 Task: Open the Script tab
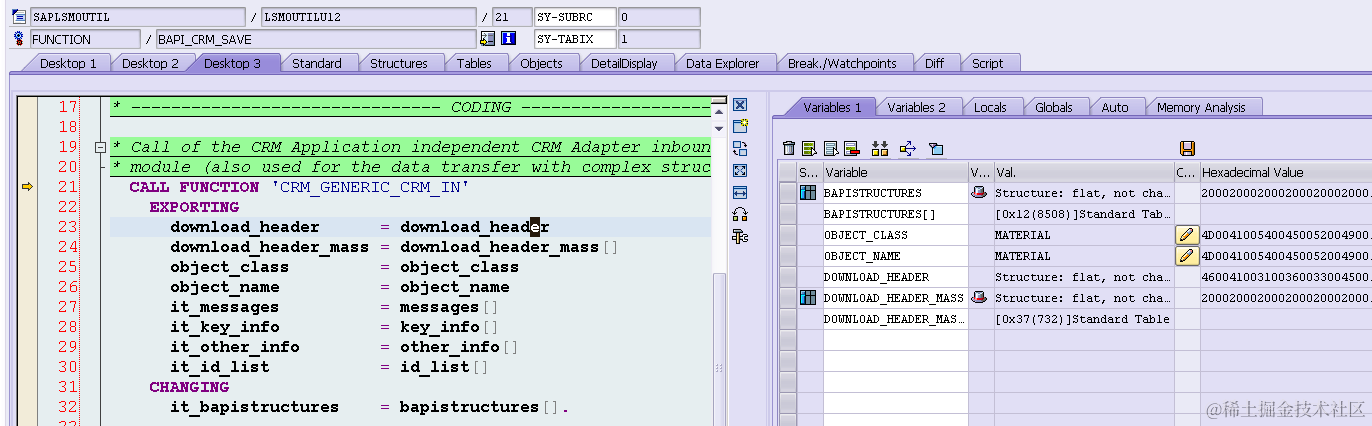987,63
